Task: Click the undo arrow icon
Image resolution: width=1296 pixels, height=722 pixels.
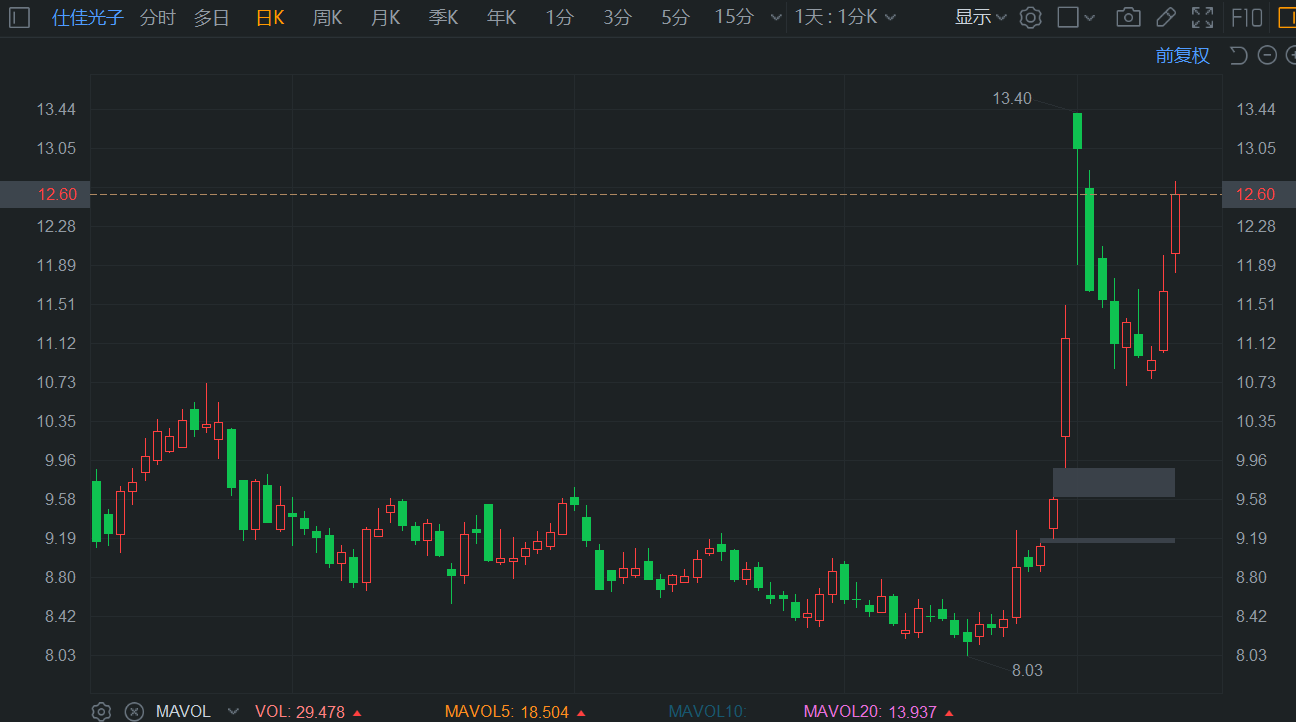Action: (1238, 55)
